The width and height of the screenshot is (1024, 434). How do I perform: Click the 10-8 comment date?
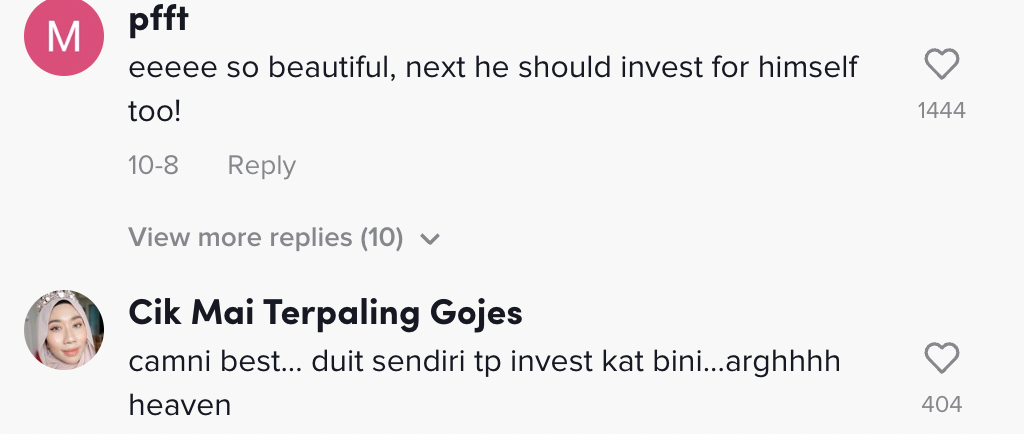153,165
